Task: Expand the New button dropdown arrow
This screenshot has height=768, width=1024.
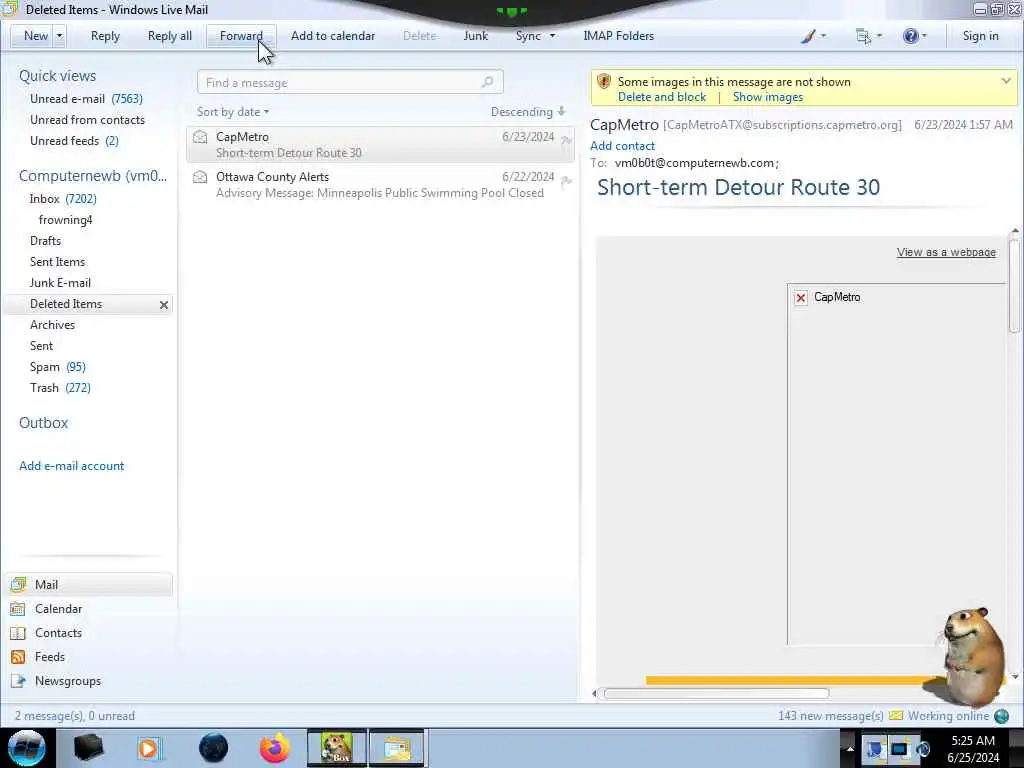Action: coord(59,36)
